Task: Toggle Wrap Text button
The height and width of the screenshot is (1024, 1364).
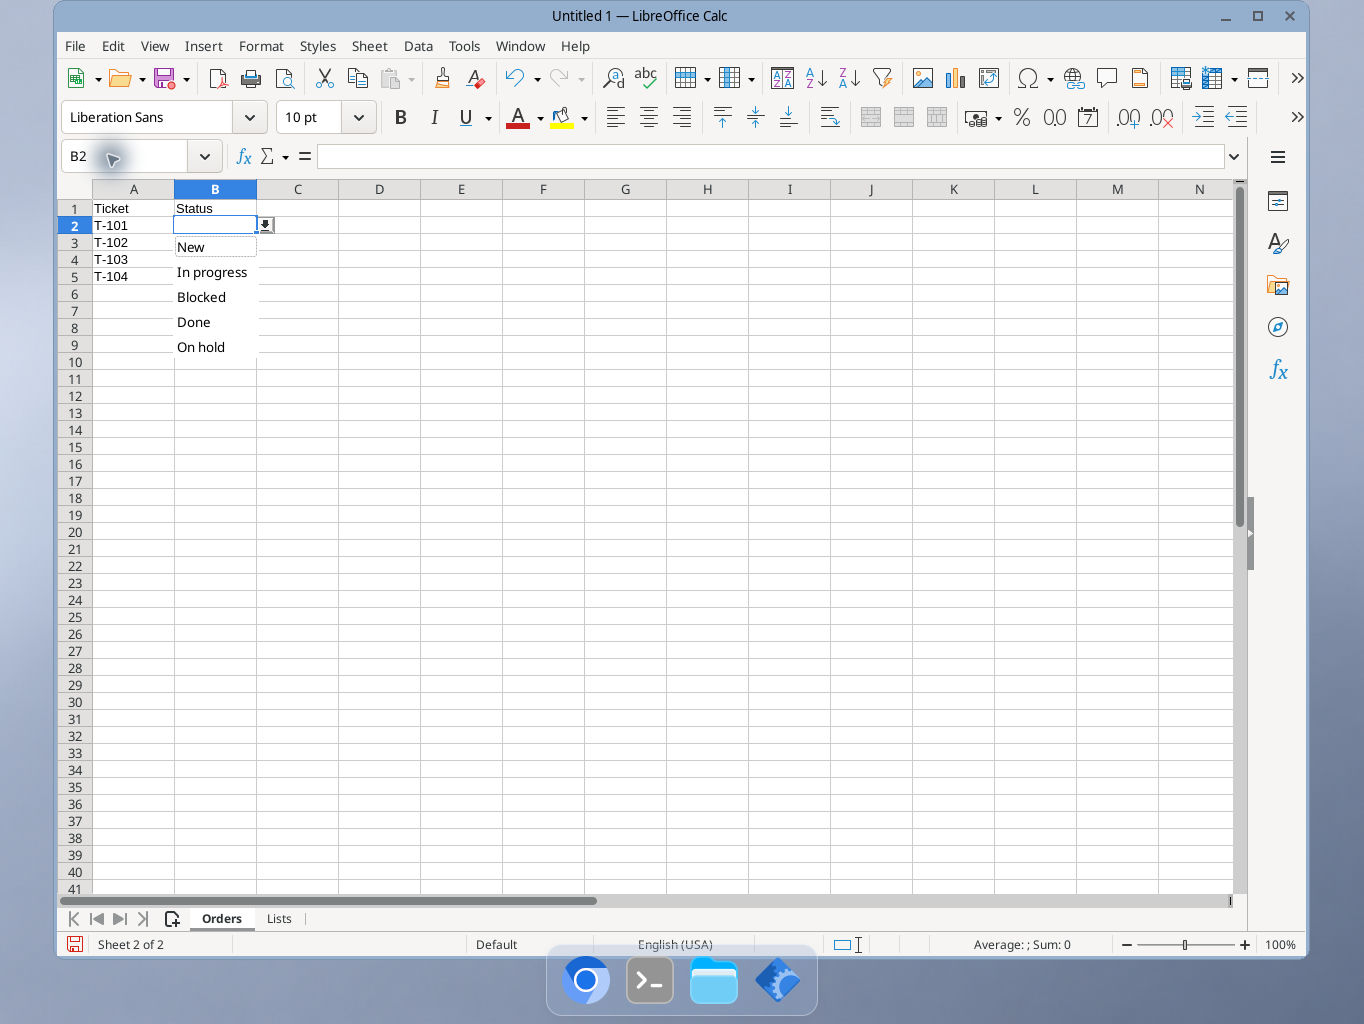Action: [830, 118]
